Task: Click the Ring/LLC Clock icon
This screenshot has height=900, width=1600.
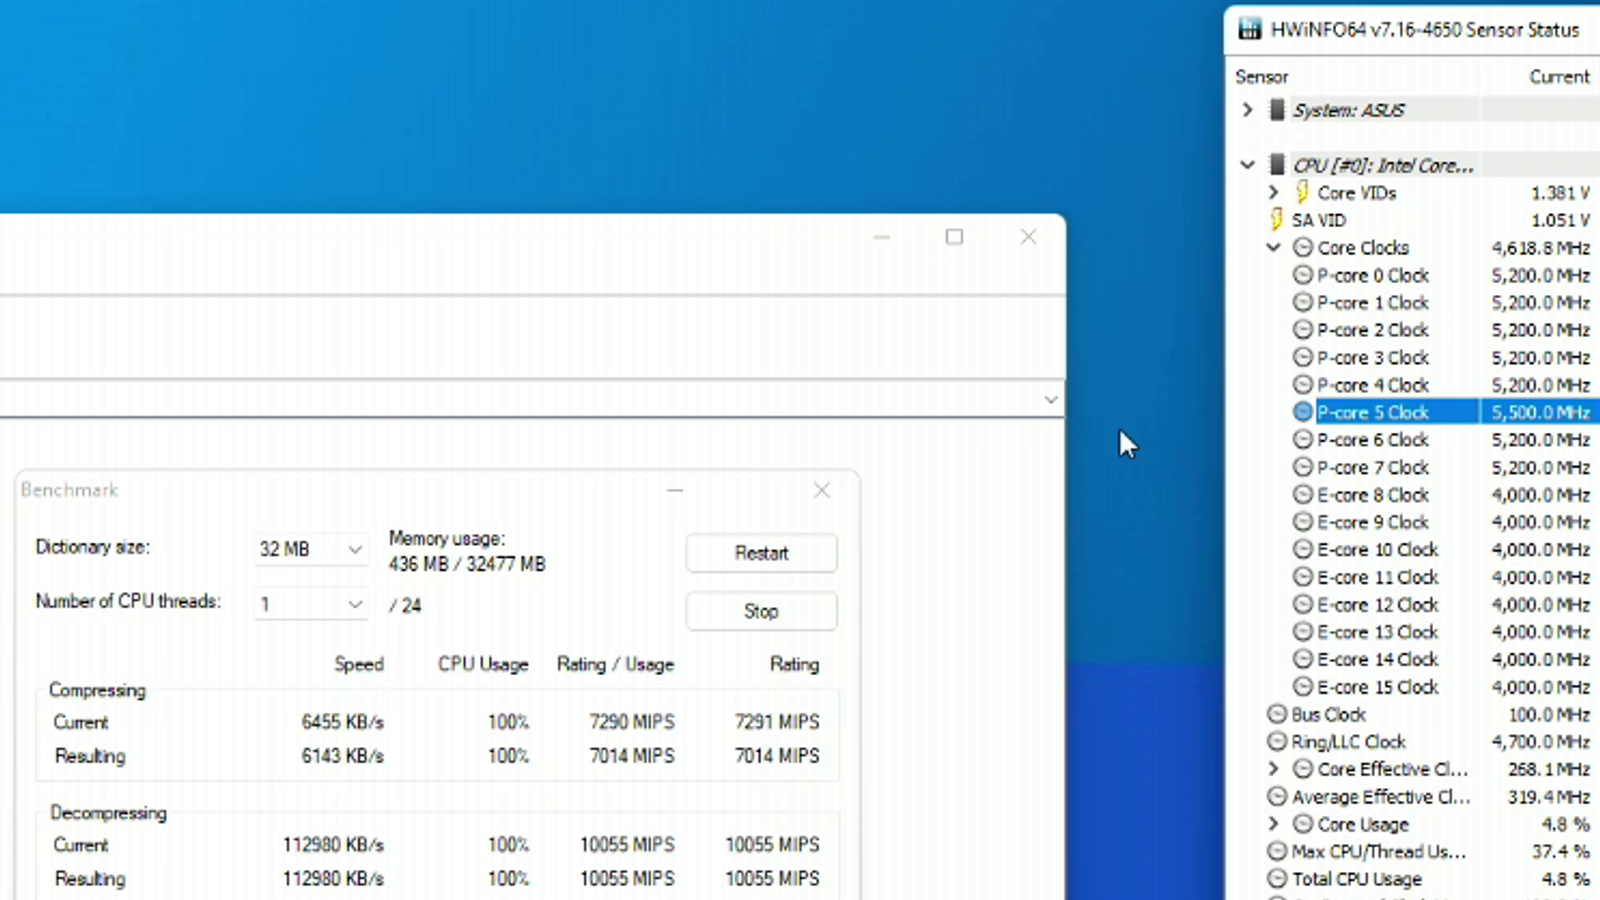Action: (1276, 742)
